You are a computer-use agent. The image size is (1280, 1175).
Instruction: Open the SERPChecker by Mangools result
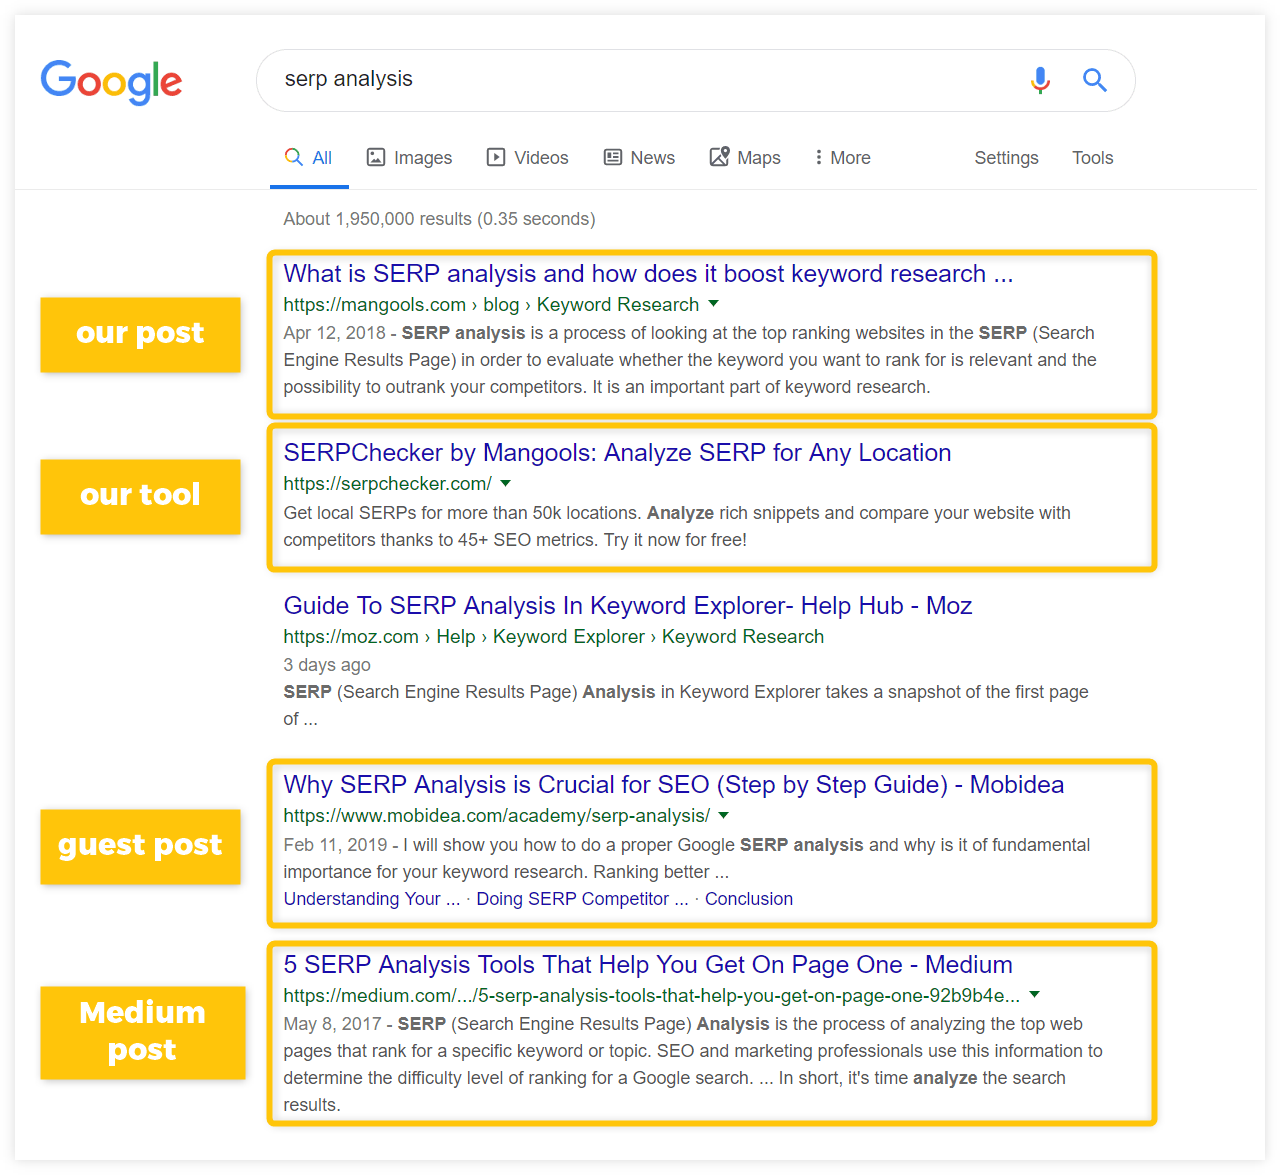[x=617, y=453]
